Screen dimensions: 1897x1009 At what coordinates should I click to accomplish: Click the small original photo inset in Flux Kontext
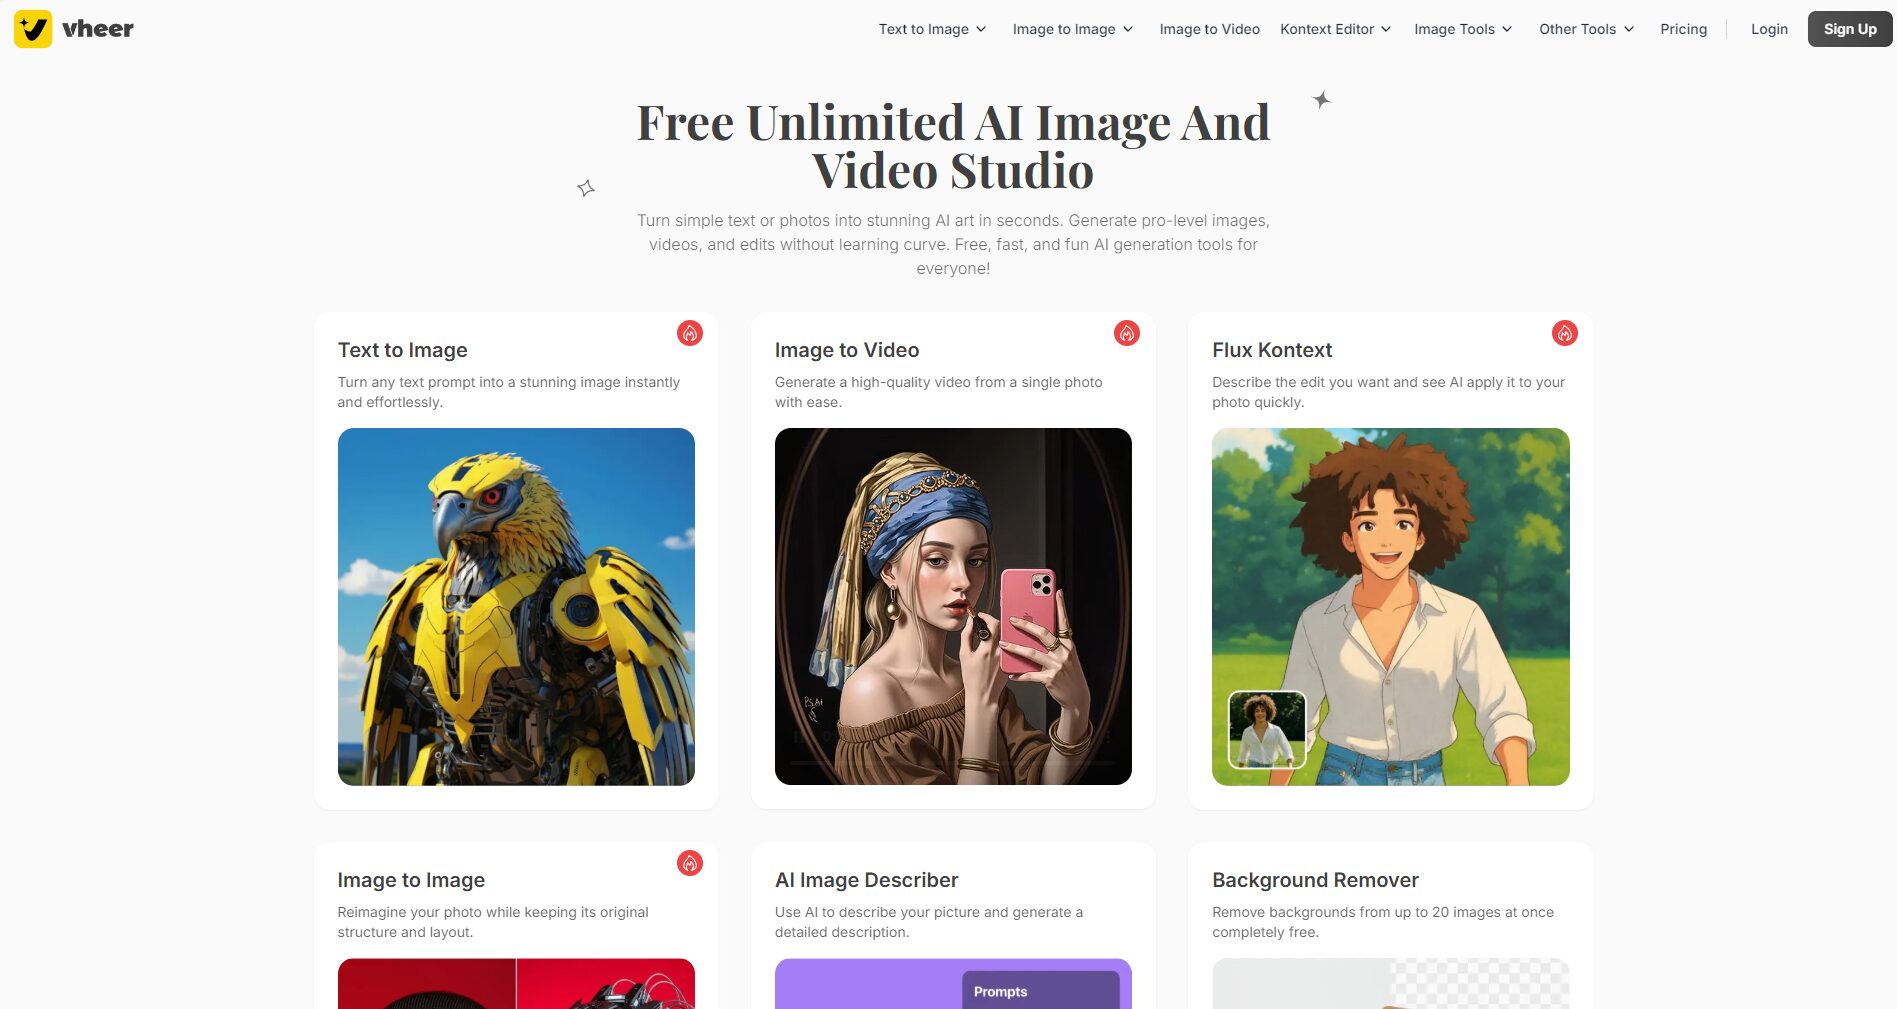pos(1266,729)
